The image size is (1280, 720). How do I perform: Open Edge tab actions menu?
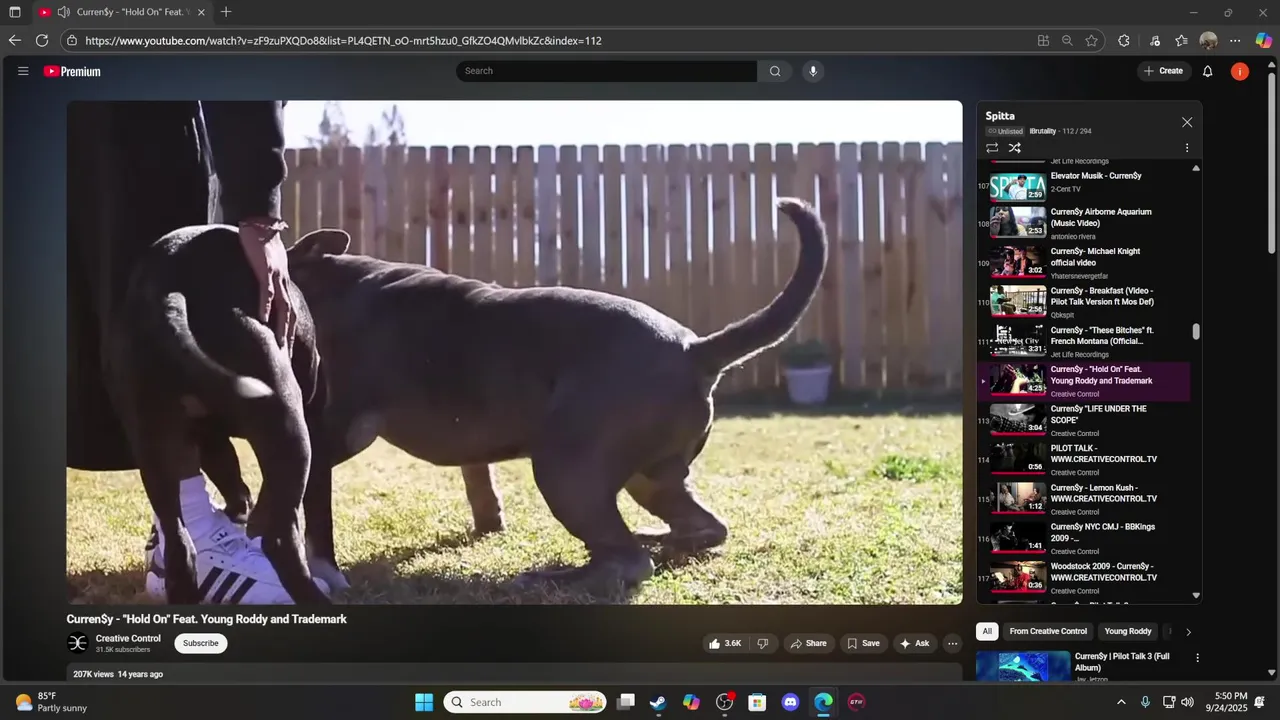click(x=15, y=12)
